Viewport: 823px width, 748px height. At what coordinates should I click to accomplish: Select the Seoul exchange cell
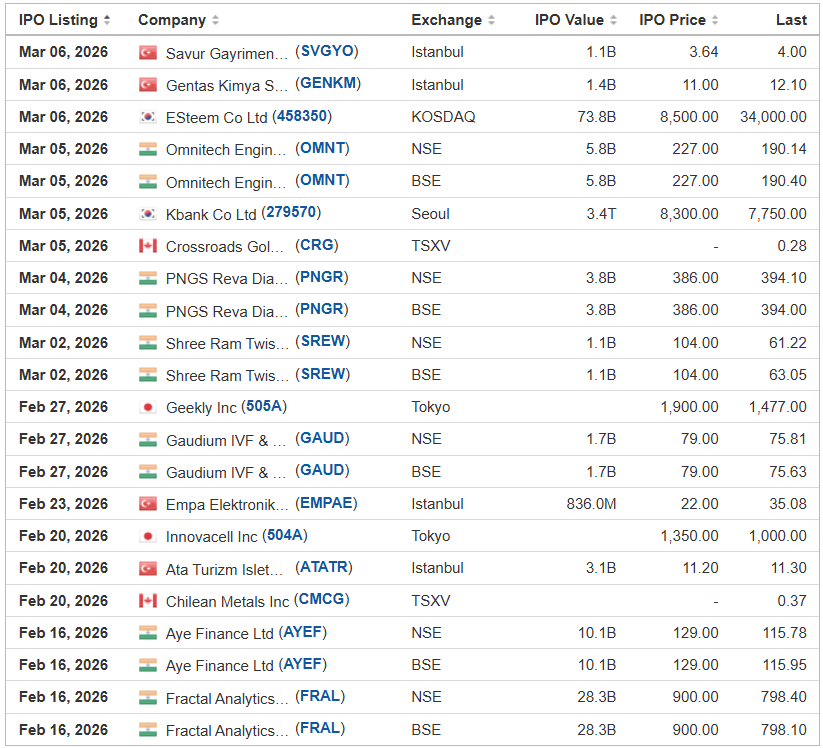(430, 214)
